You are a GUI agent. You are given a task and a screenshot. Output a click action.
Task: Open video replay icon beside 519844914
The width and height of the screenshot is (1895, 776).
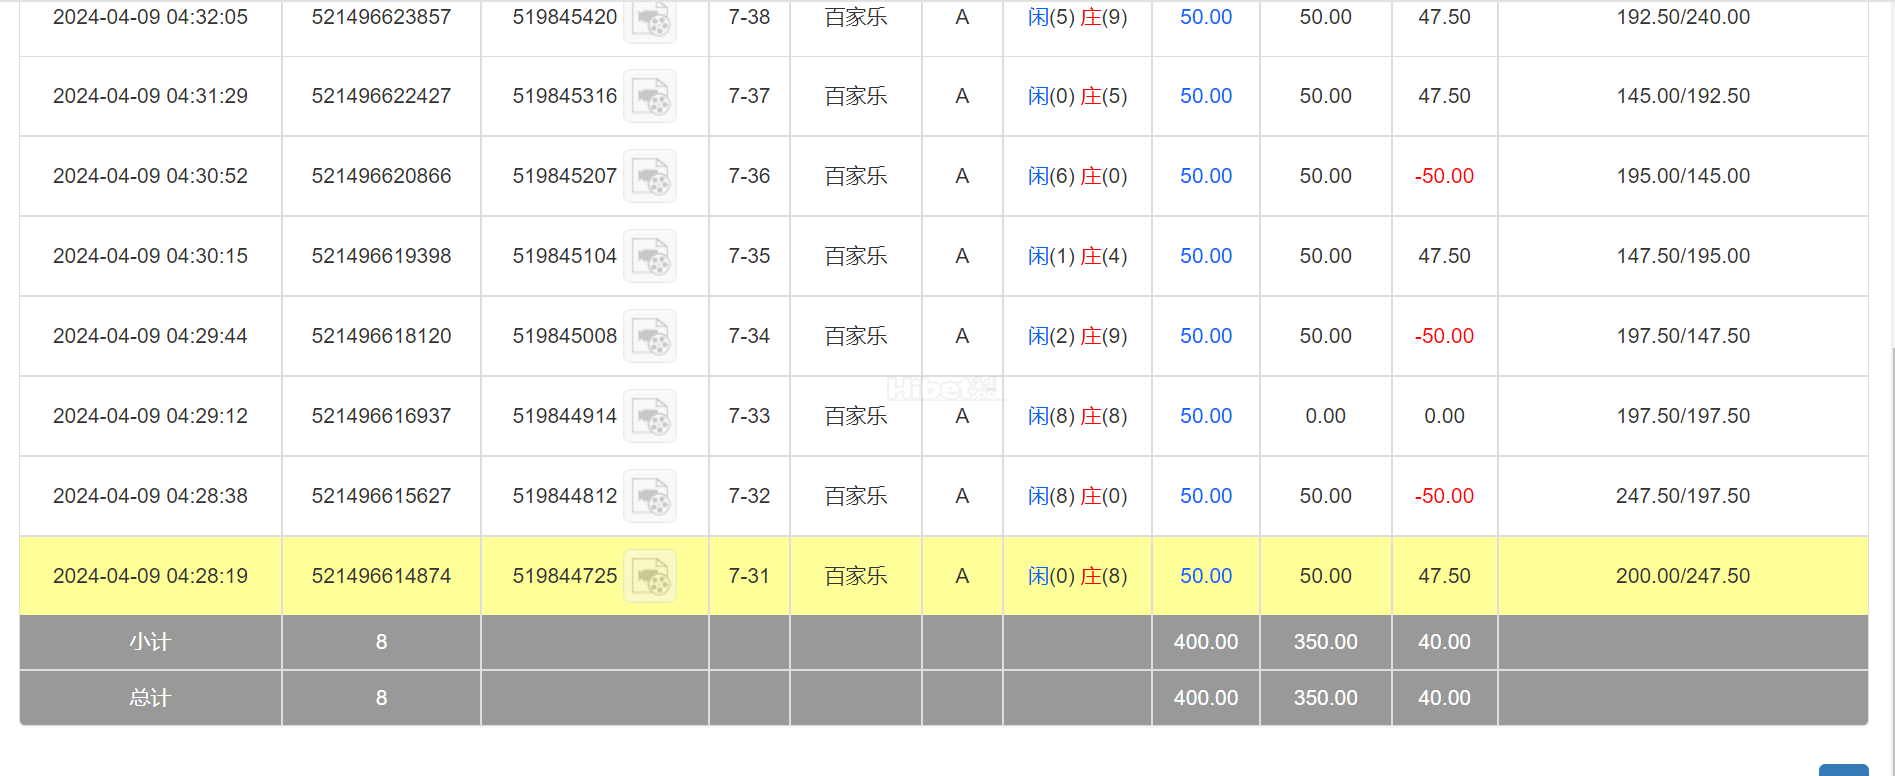[x=650, y=416]
